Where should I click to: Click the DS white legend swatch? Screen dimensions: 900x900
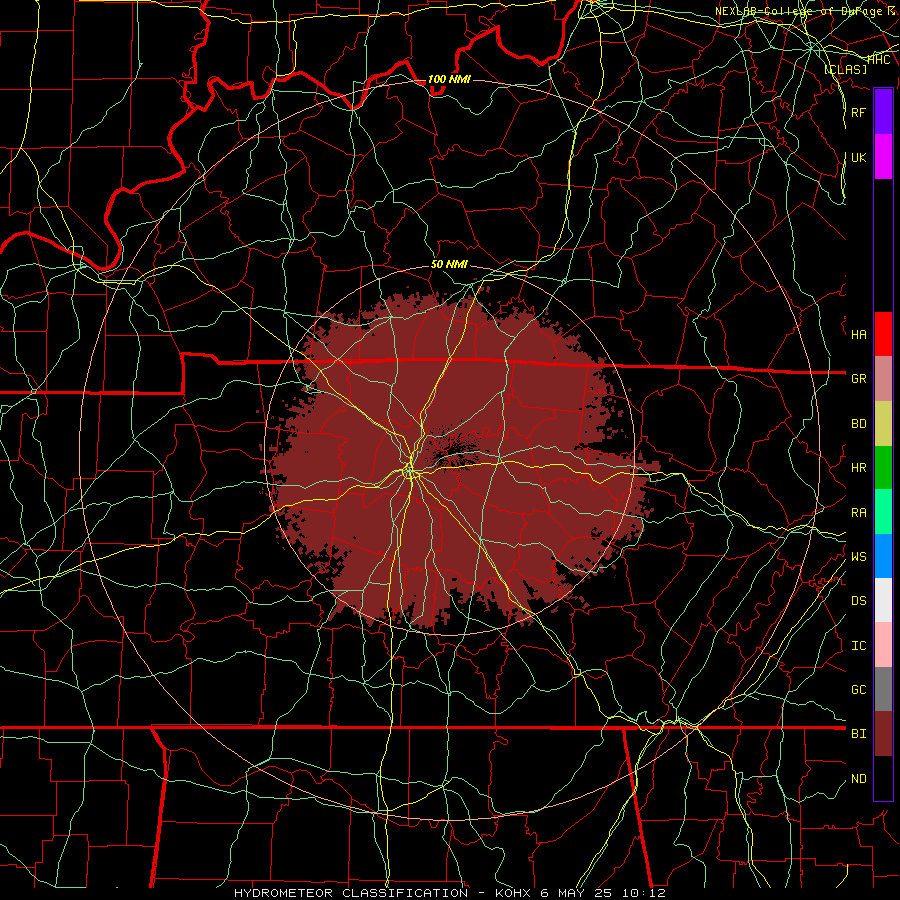click(883, 600)
